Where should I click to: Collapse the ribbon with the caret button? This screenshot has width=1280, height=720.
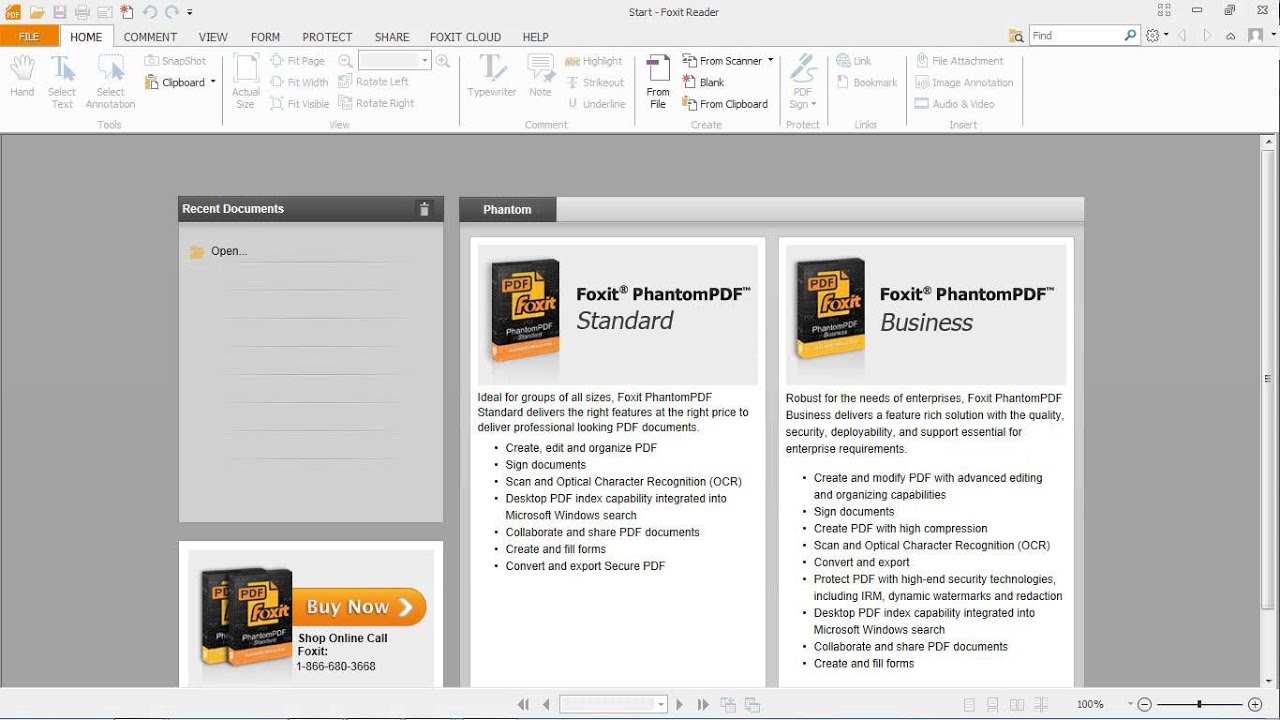tap(1233, 35)
